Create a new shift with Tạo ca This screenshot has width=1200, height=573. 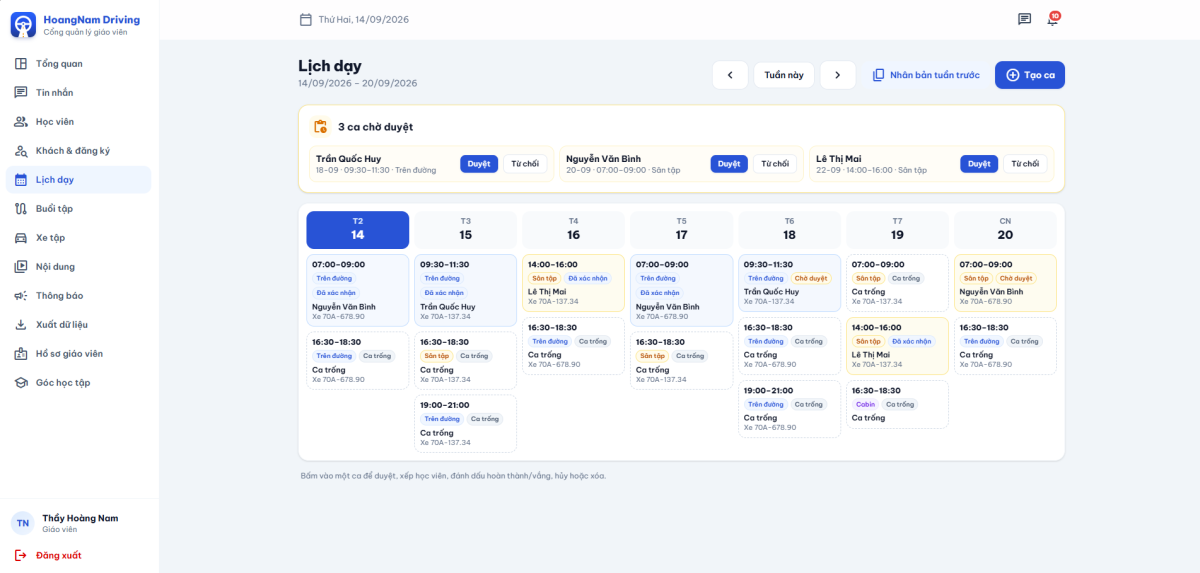pos(1030,75)
